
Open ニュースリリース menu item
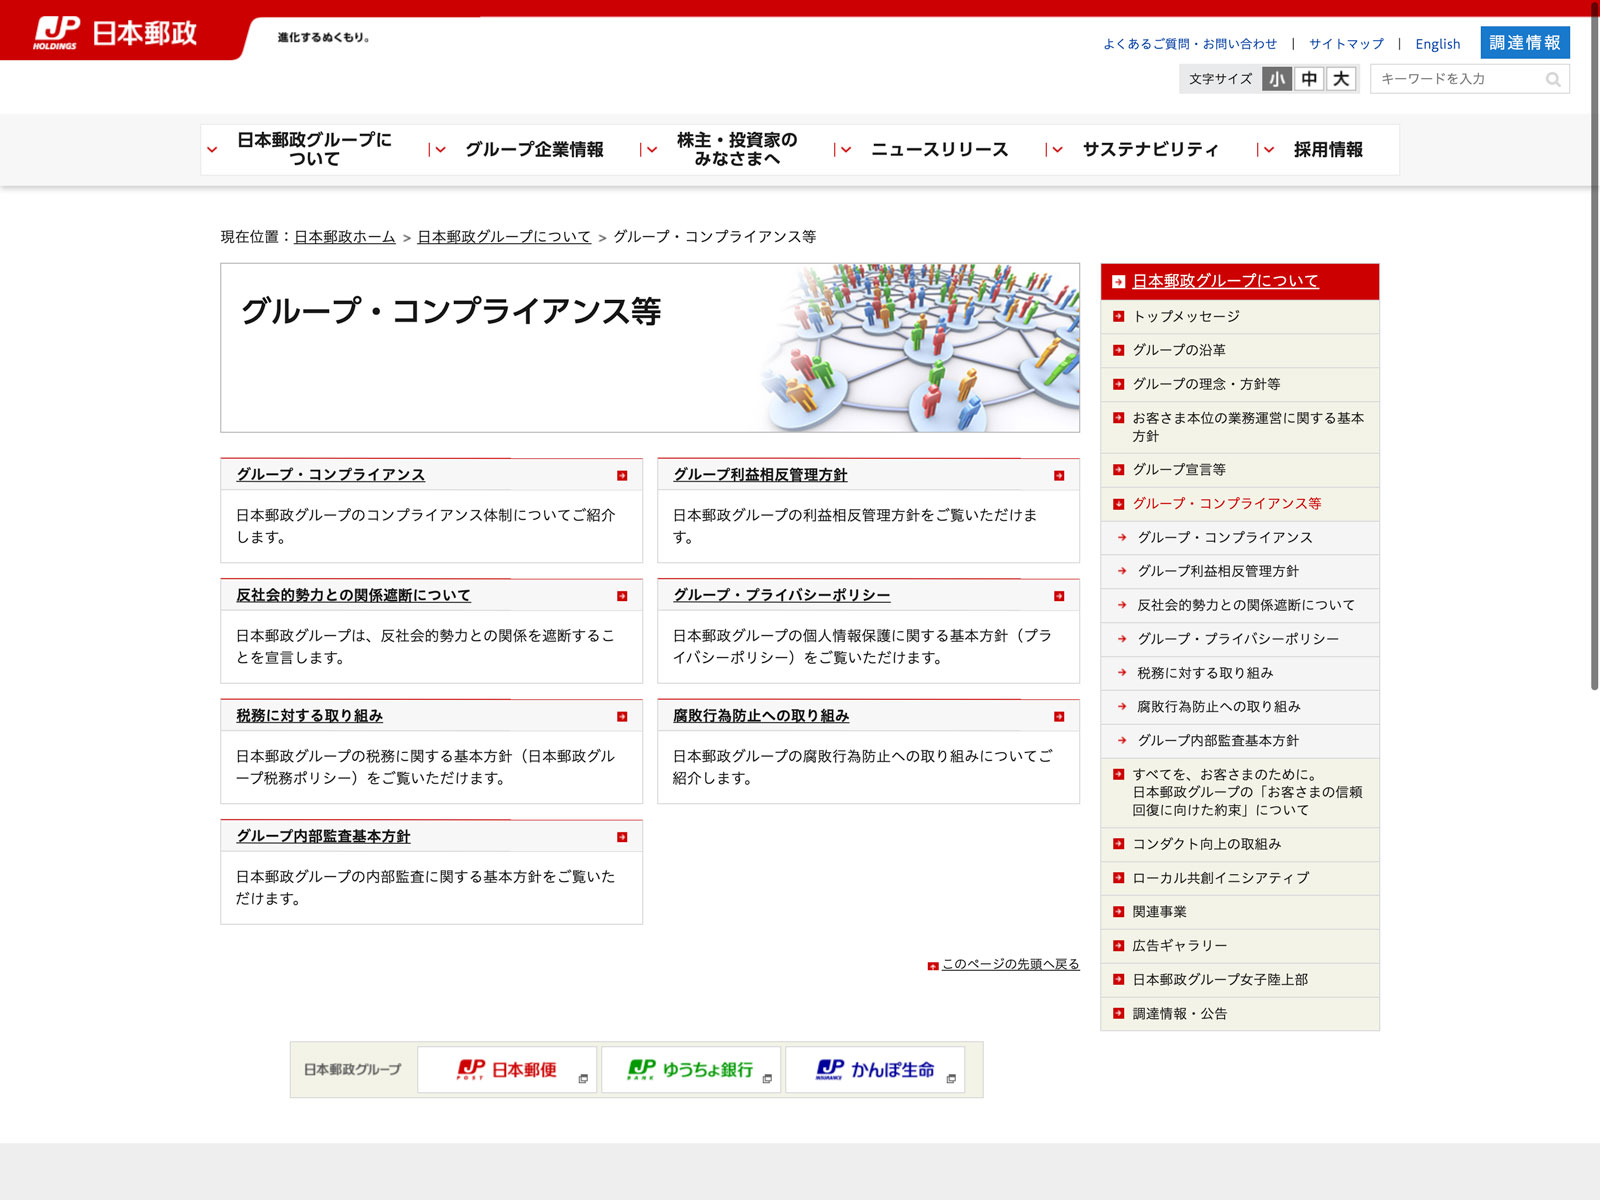tap(939, 149)
